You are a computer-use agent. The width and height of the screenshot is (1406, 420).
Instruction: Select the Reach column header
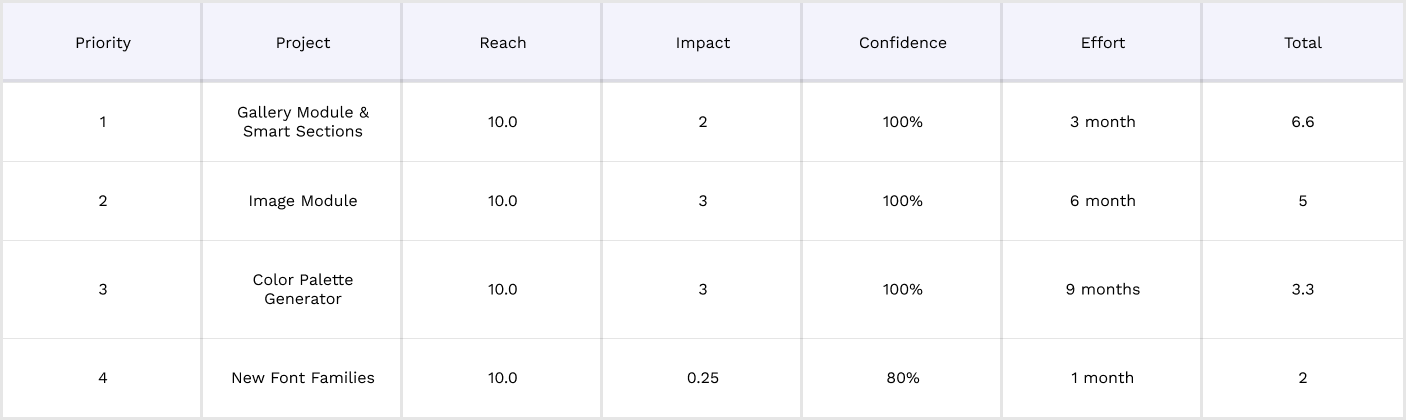(502, 42)
